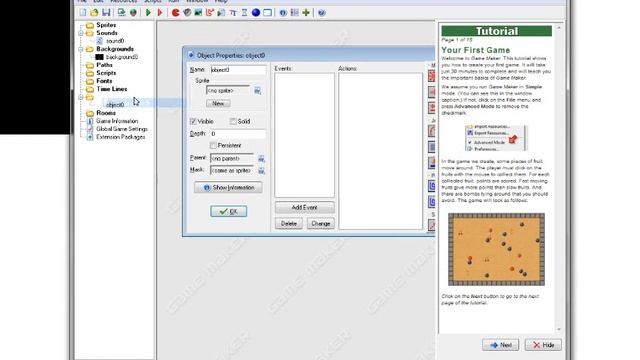Run game in debug mode (red arrow)
The height and width of the screenshot is (360, 640).
tap(160, 13)
